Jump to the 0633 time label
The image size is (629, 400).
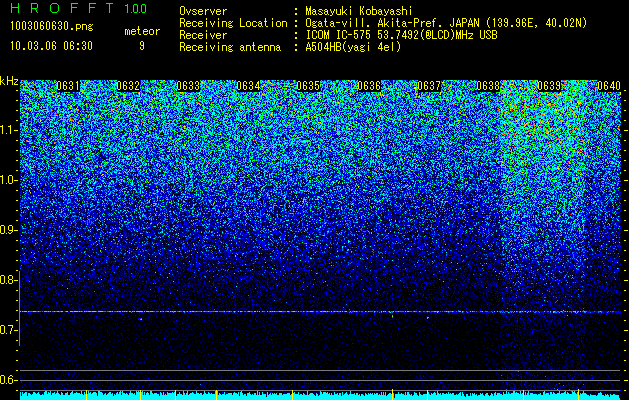click(188, 86)
